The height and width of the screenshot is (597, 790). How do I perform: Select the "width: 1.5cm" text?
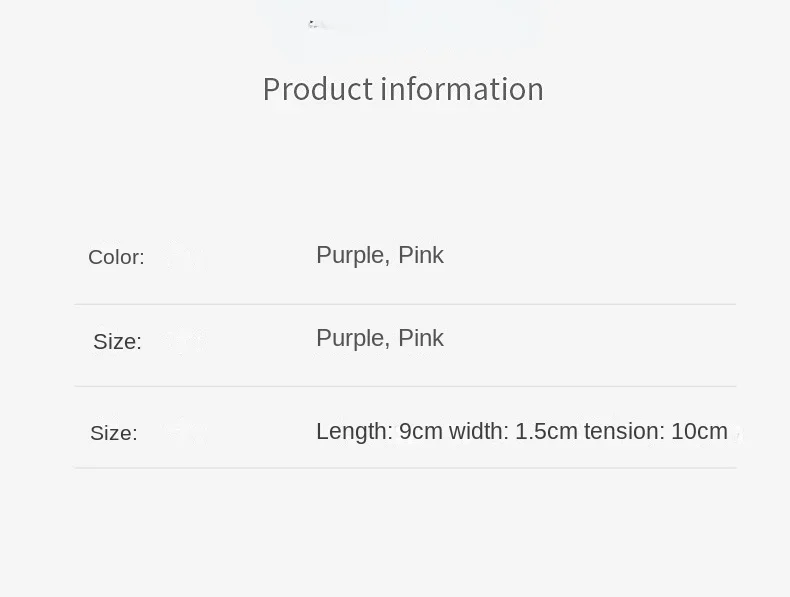(513, 431)
